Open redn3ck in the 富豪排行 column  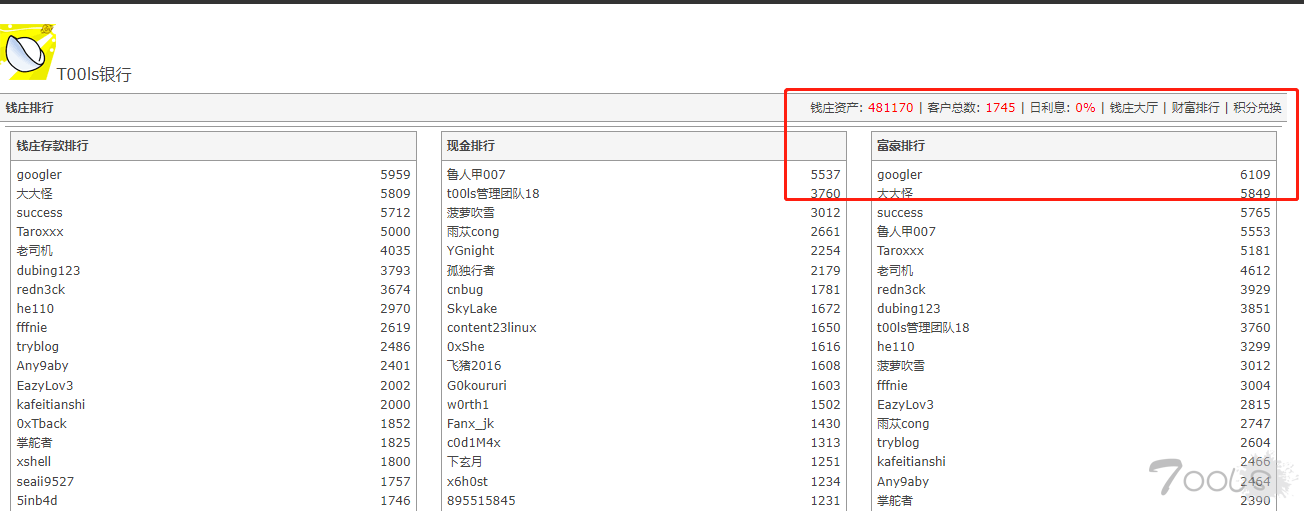901,290
